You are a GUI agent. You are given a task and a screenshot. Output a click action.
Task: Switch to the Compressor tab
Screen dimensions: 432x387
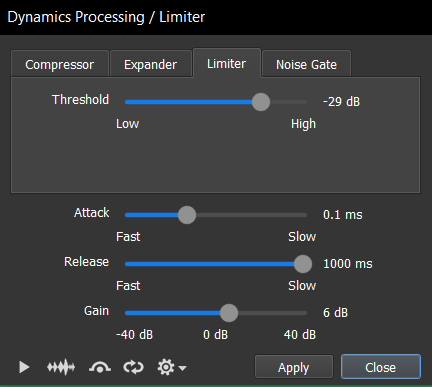[x=60, y=64]
